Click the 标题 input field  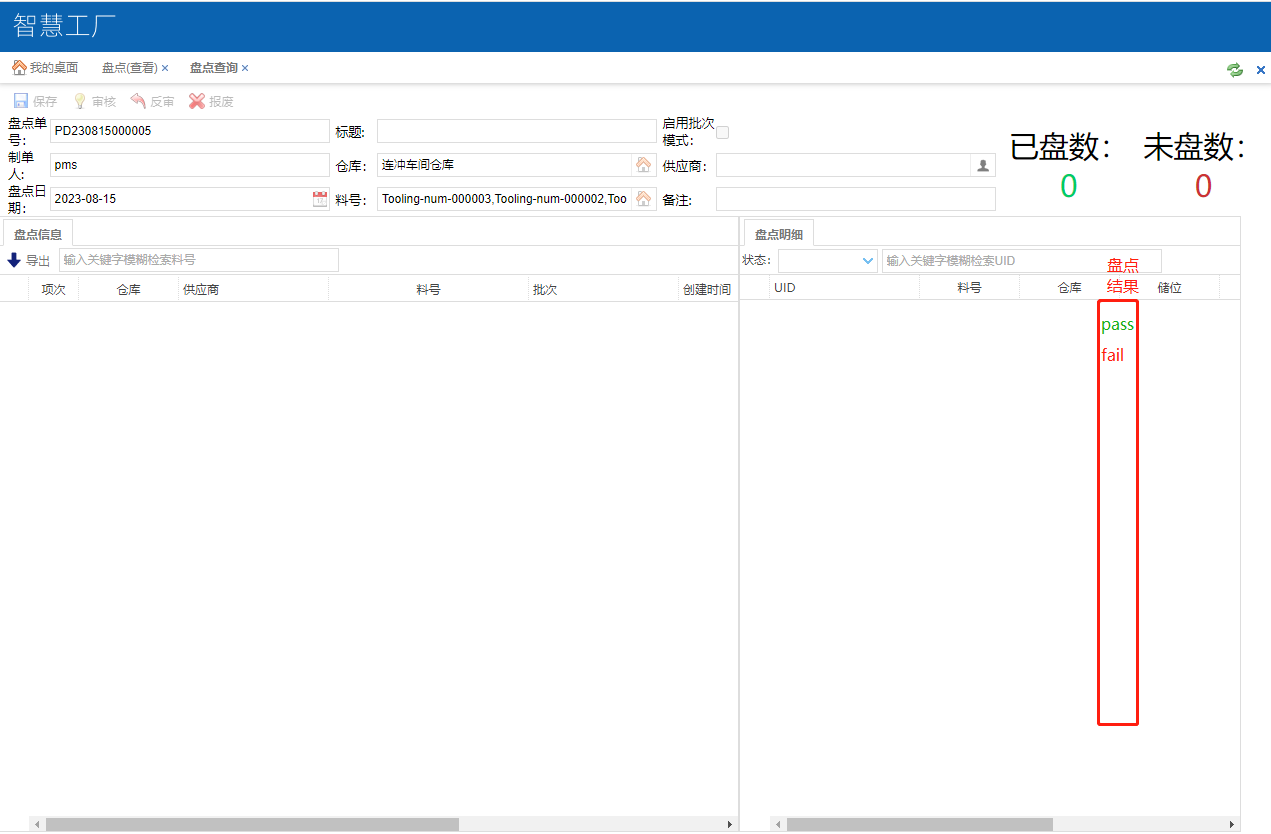pyautogui.click(x=516, y=131)
